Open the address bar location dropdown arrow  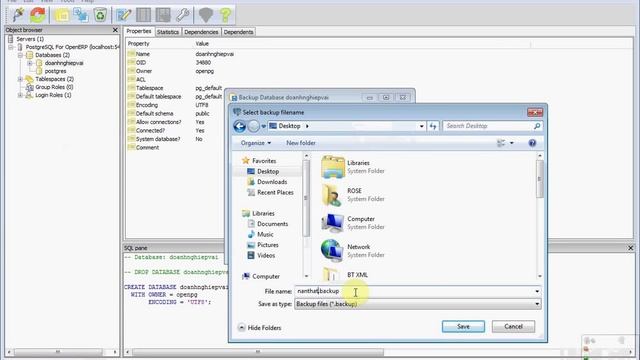421,126
